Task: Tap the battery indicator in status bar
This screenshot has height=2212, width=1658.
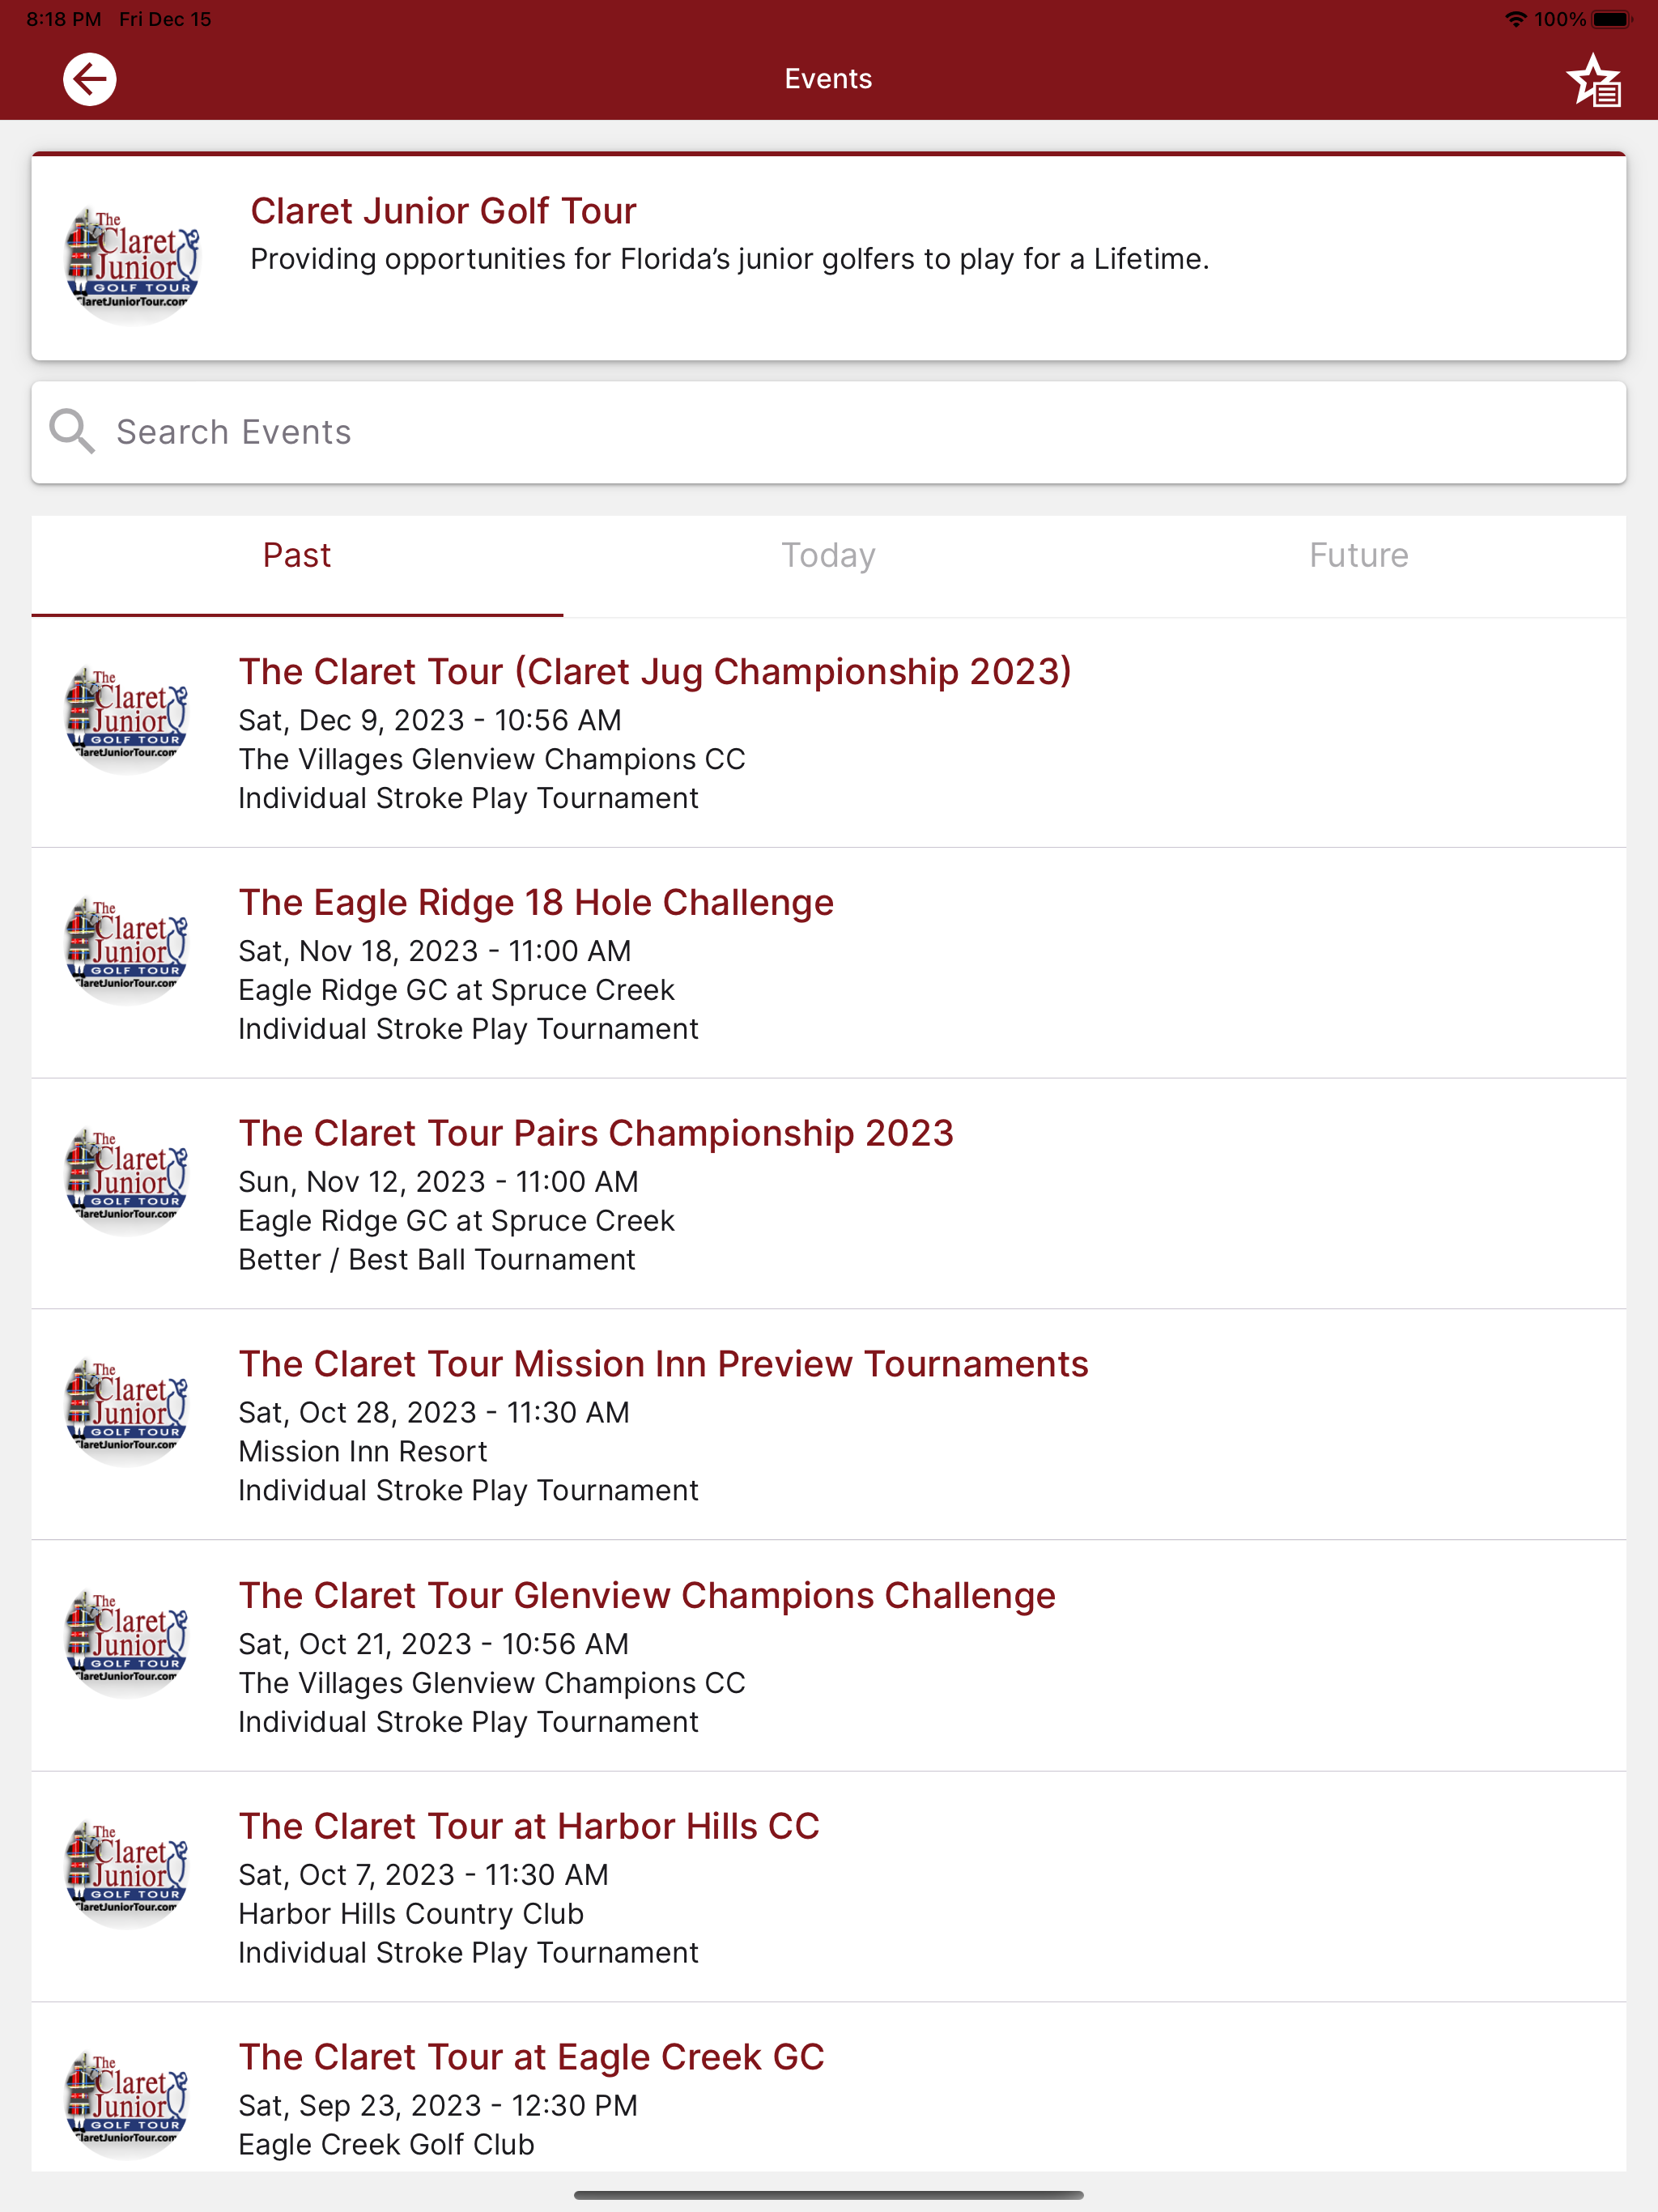Action: point(1612,19)
